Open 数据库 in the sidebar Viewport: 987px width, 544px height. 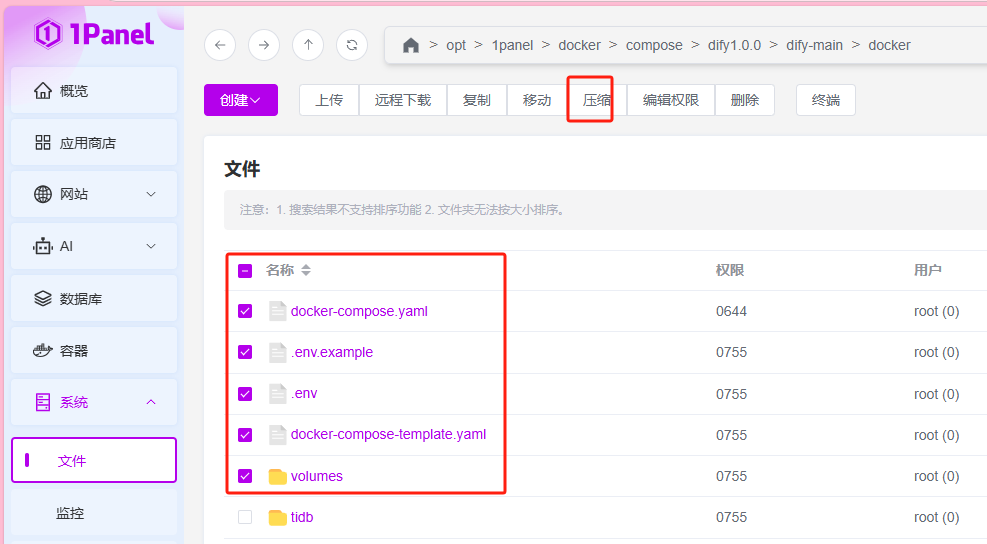94,298
